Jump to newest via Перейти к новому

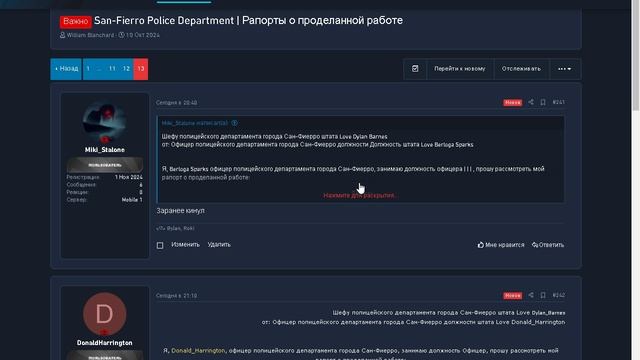(460, 69)
